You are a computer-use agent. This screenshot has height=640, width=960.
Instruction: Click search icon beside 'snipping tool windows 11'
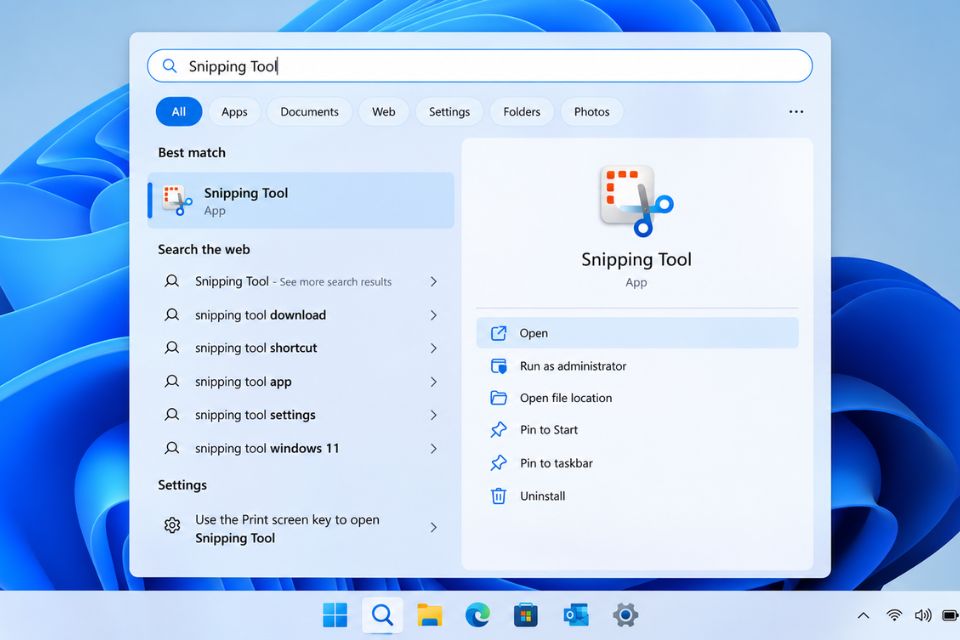(x=172, y=448)
